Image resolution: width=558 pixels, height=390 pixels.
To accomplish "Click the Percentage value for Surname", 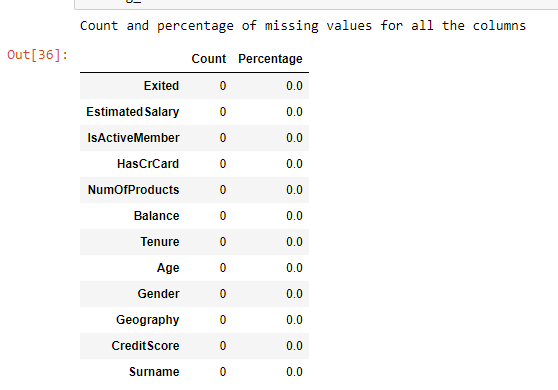I will [x=294, y=371].
